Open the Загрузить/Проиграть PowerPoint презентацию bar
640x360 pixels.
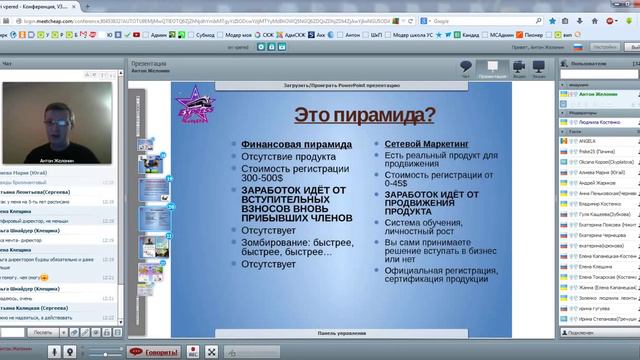[x=342, y=86]
